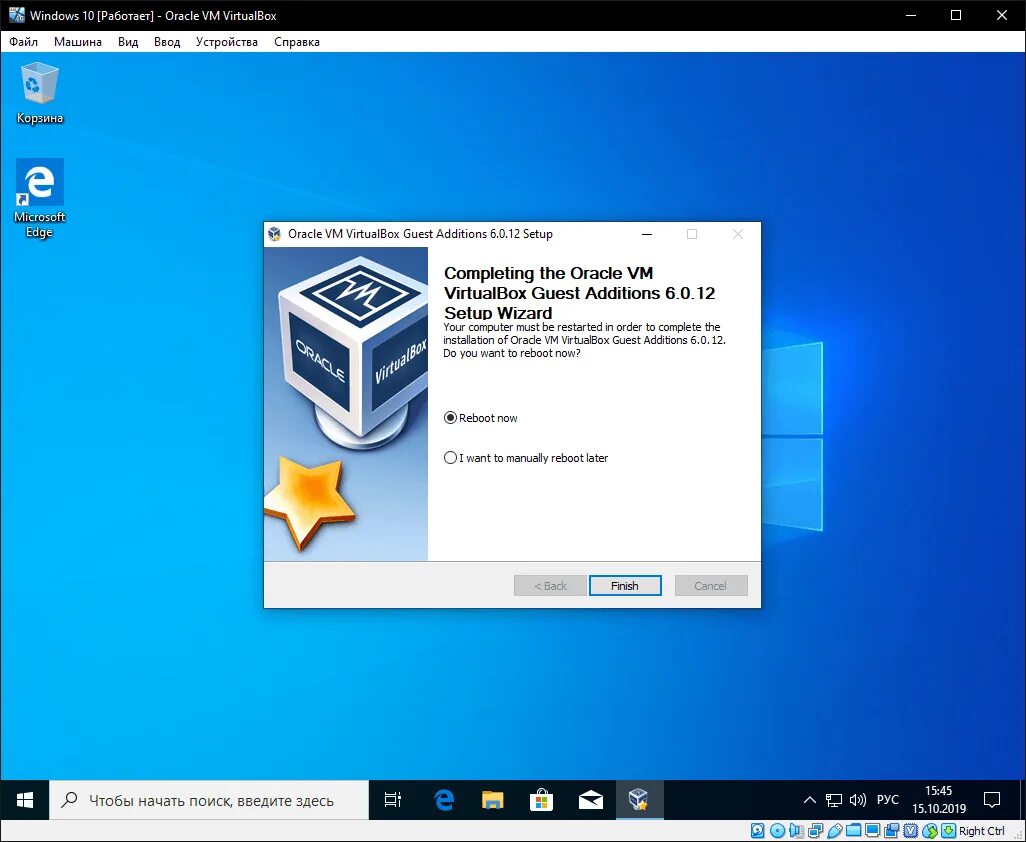
Task: Open Task View on the taskbar
Action: [x=393, y=799]
